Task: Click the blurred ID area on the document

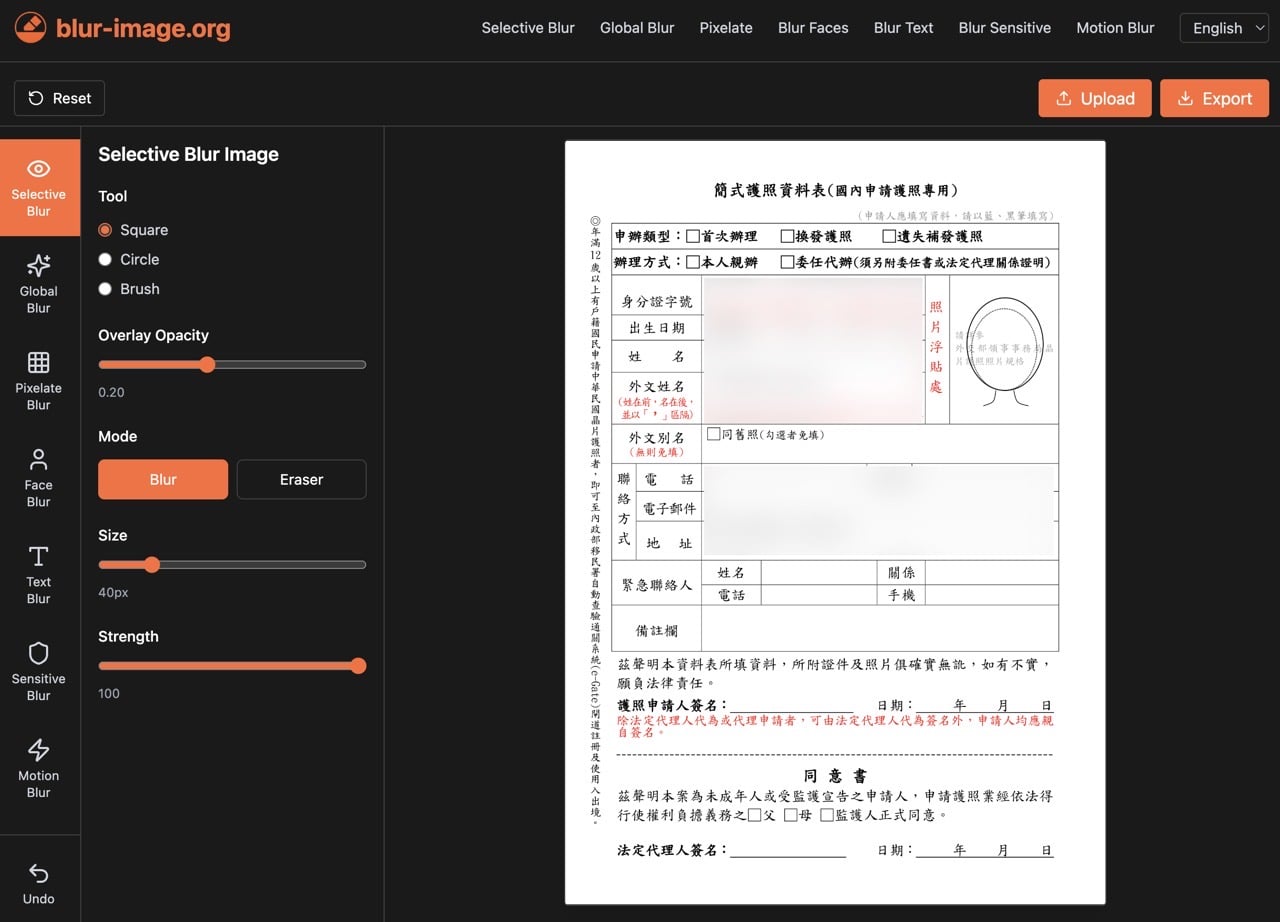Action: 813,350
